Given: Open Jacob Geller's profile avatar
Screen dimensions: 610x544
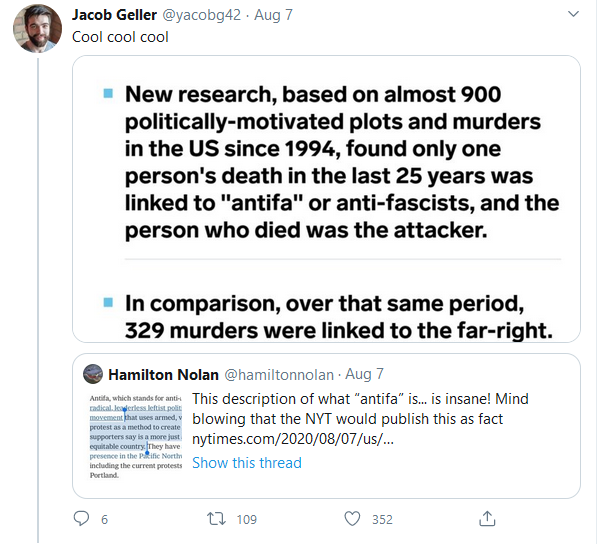Looking at the screenshot, I should pos(37,28).
